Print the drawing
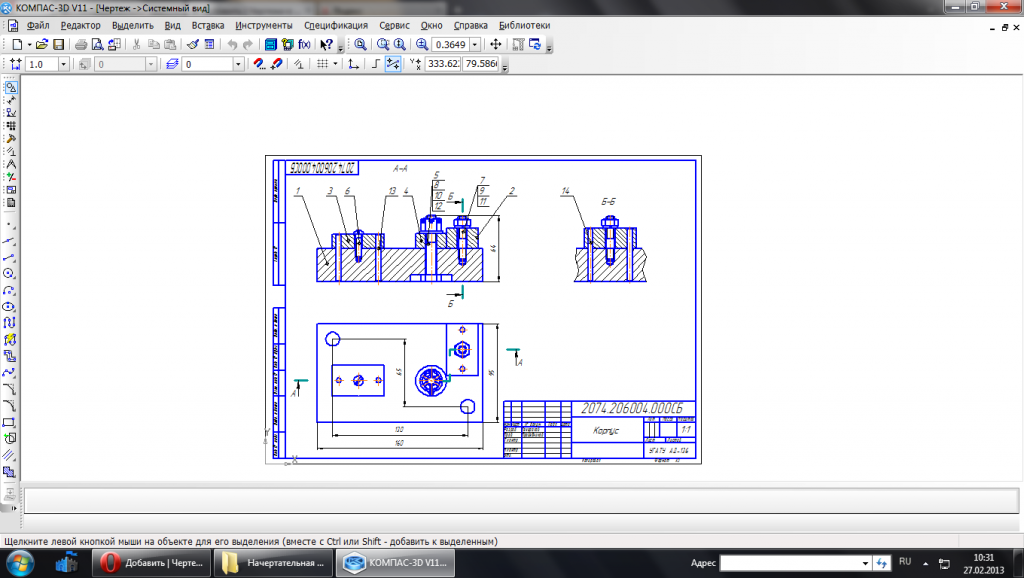 (x=81, y=44)
